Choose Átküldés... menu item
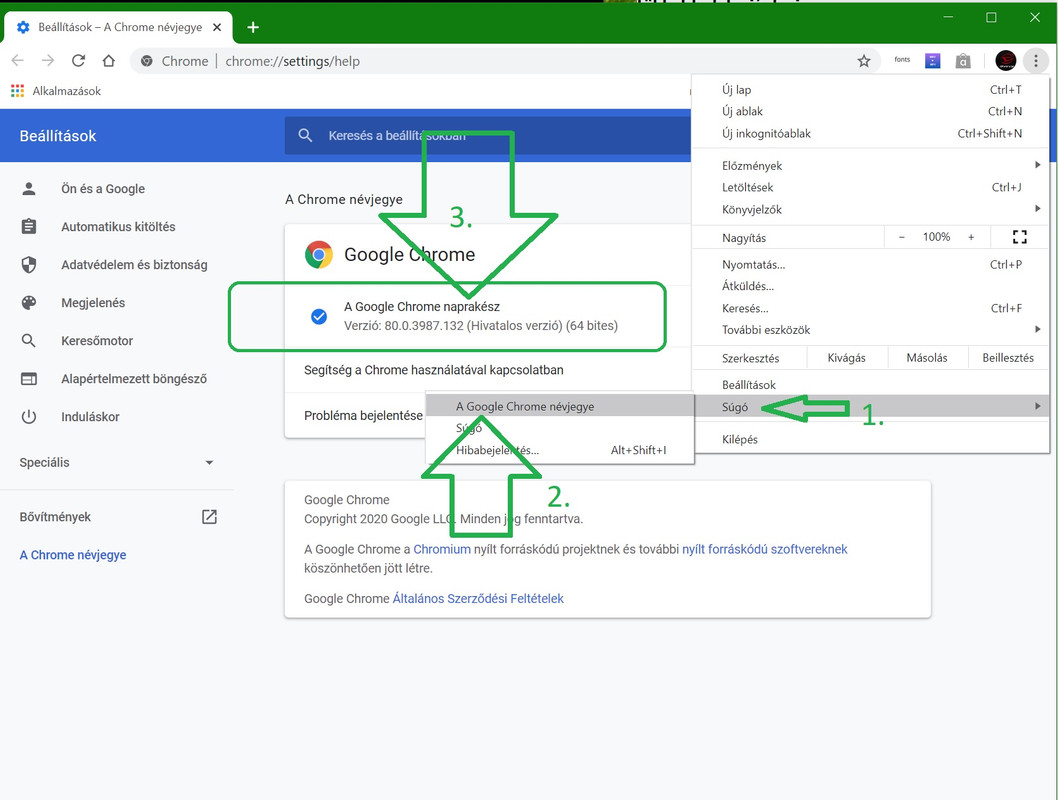This screenshot has height=800, width=1058. tap(870, 286)
